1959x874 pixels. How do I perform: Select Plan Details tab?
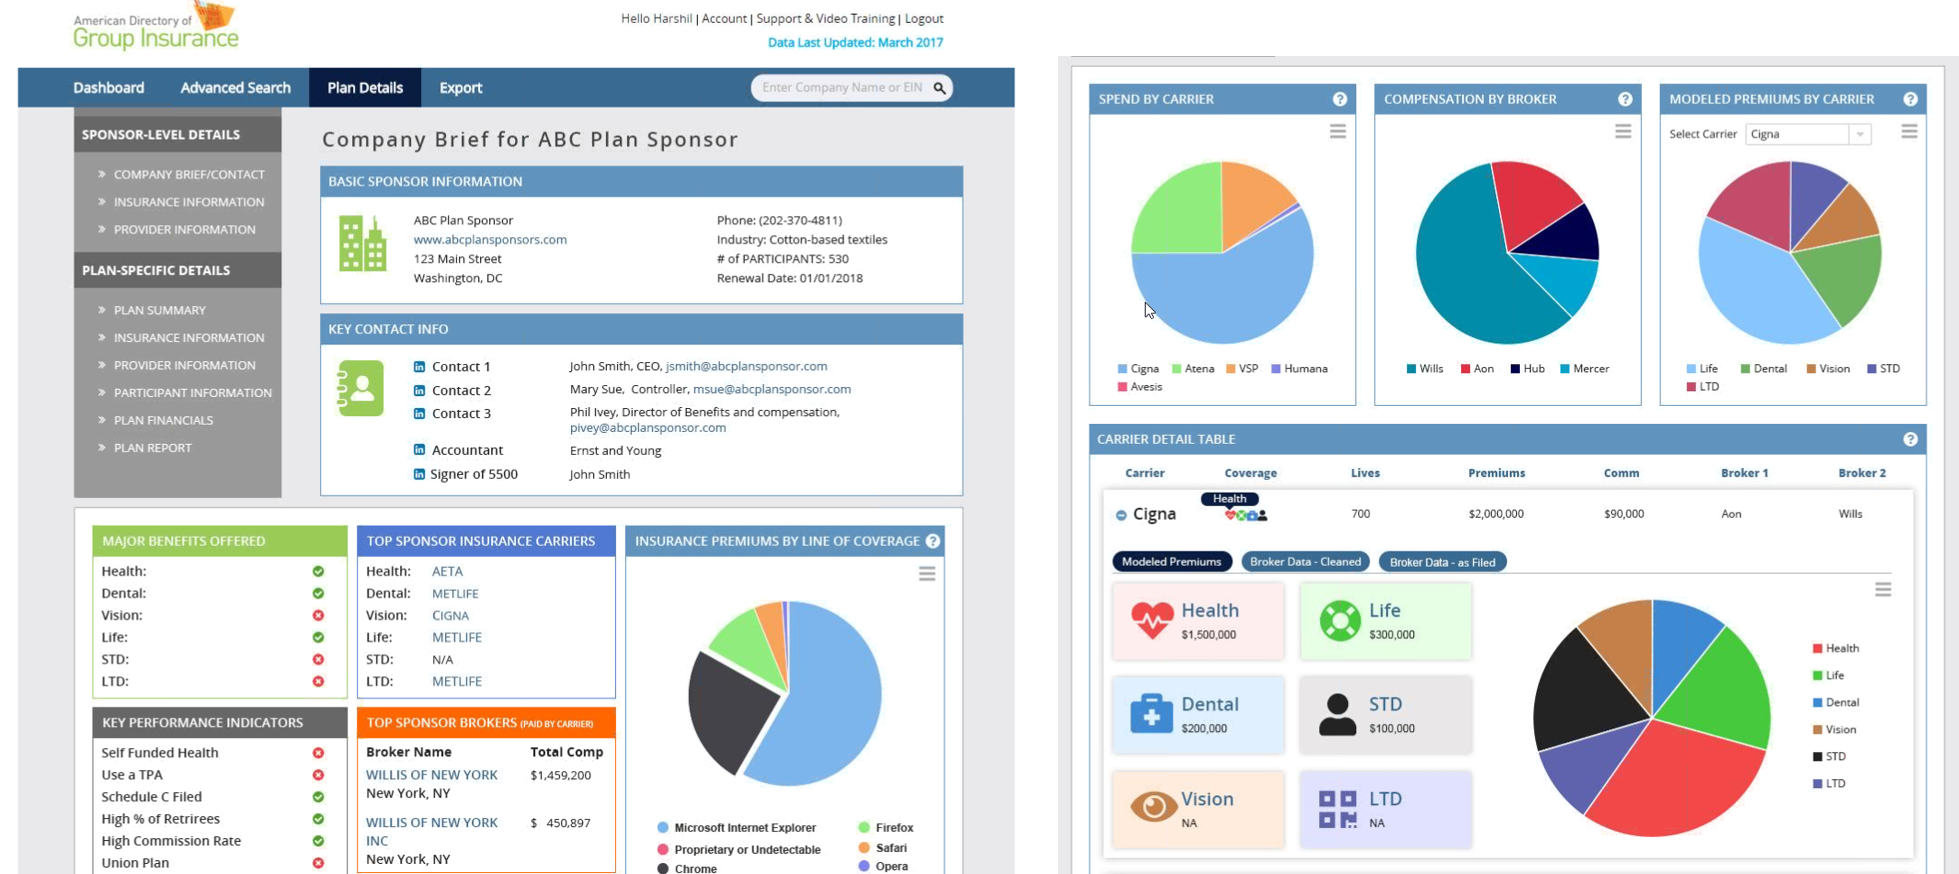coord(365,88)
